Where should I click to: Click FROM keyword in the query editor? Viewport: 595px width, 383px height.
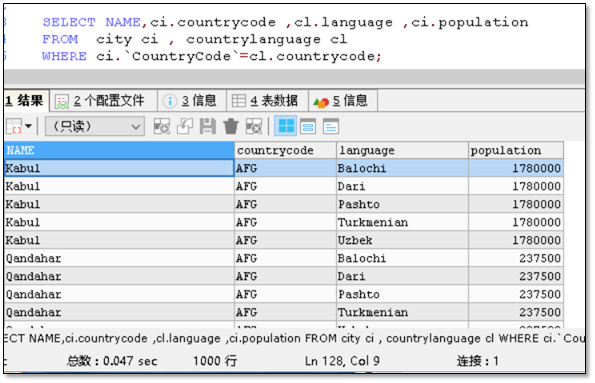click(x=60, y=39)
